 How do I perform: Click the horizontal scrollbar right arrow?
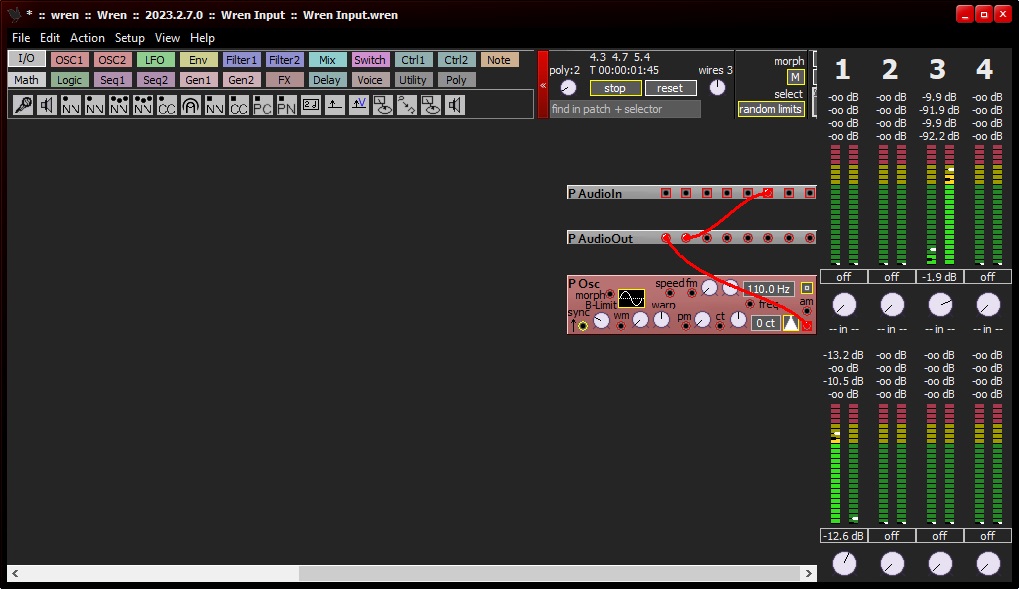point(808,573)
